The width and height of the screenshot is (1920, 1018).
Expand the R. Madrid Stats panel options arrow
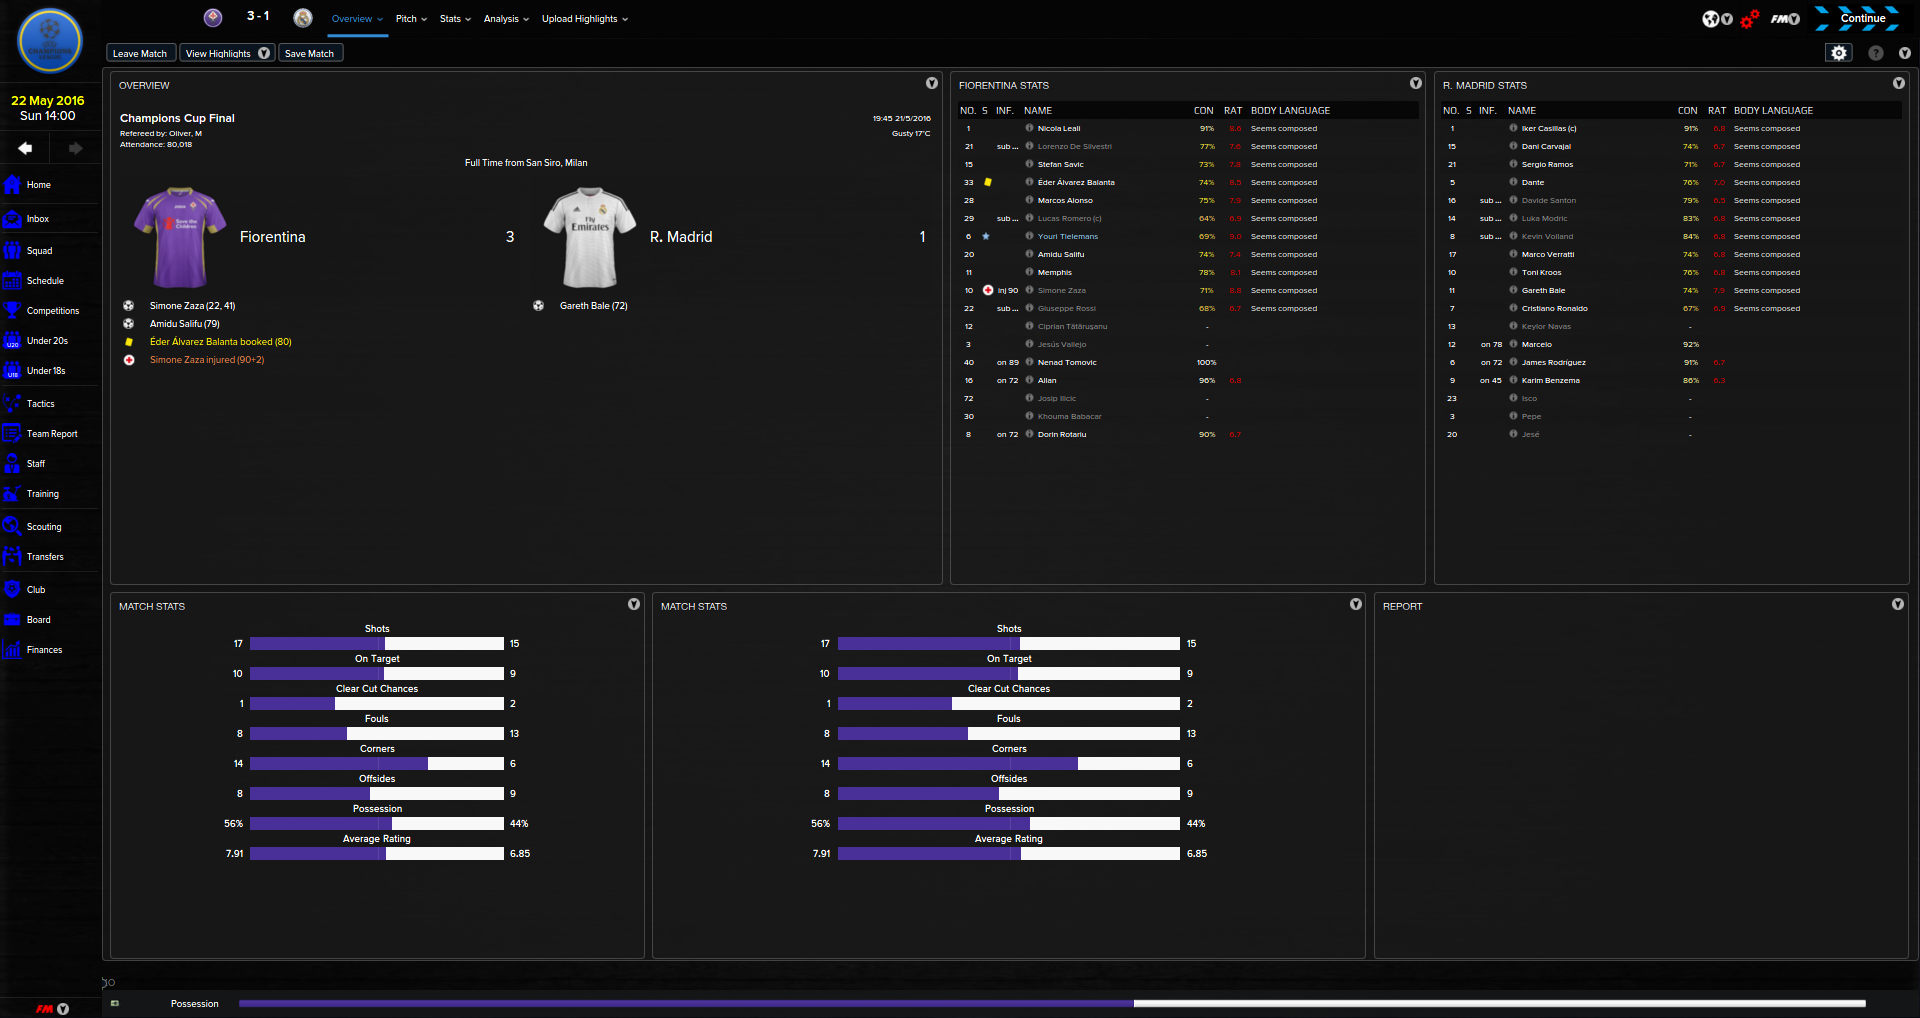[x=1899, y=83]
